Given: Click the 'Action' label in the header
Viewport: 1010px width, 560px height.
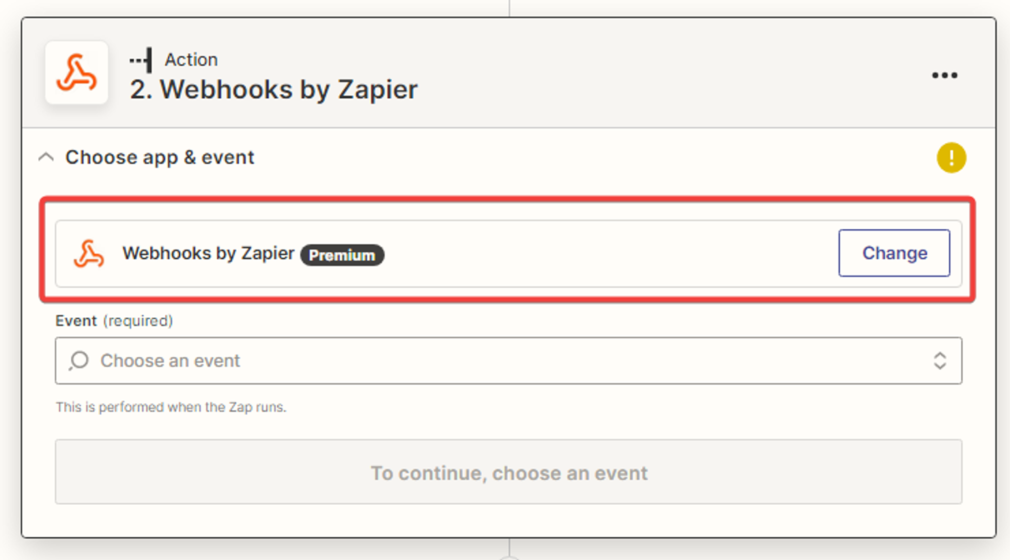Looking at the screenshot, I should (191, 60).
